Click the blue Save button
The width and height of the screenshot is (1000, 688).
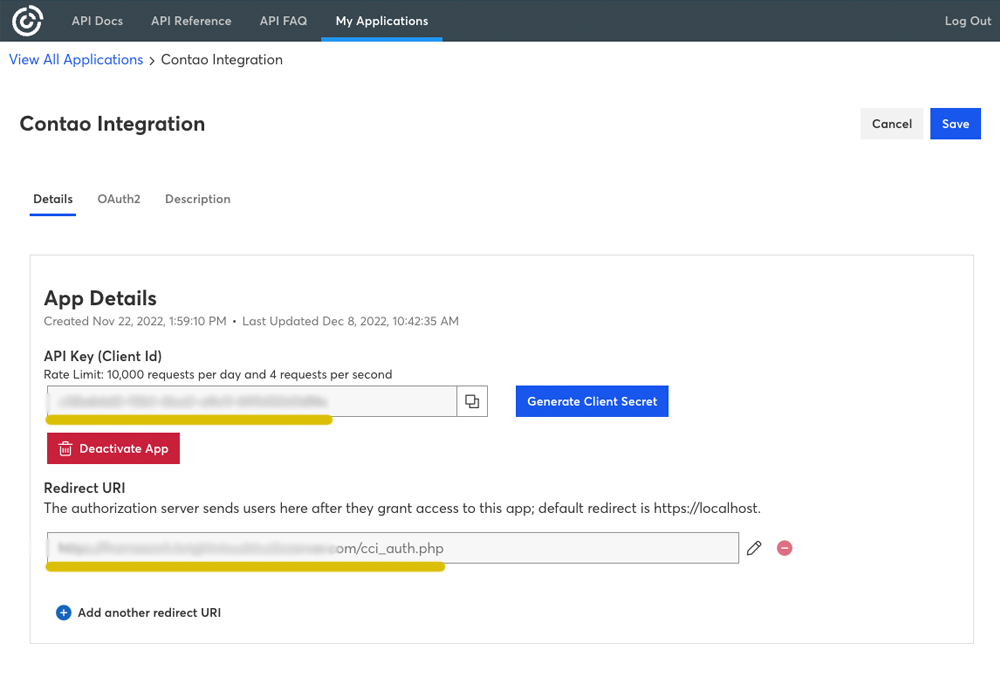[x=955, y=124]
